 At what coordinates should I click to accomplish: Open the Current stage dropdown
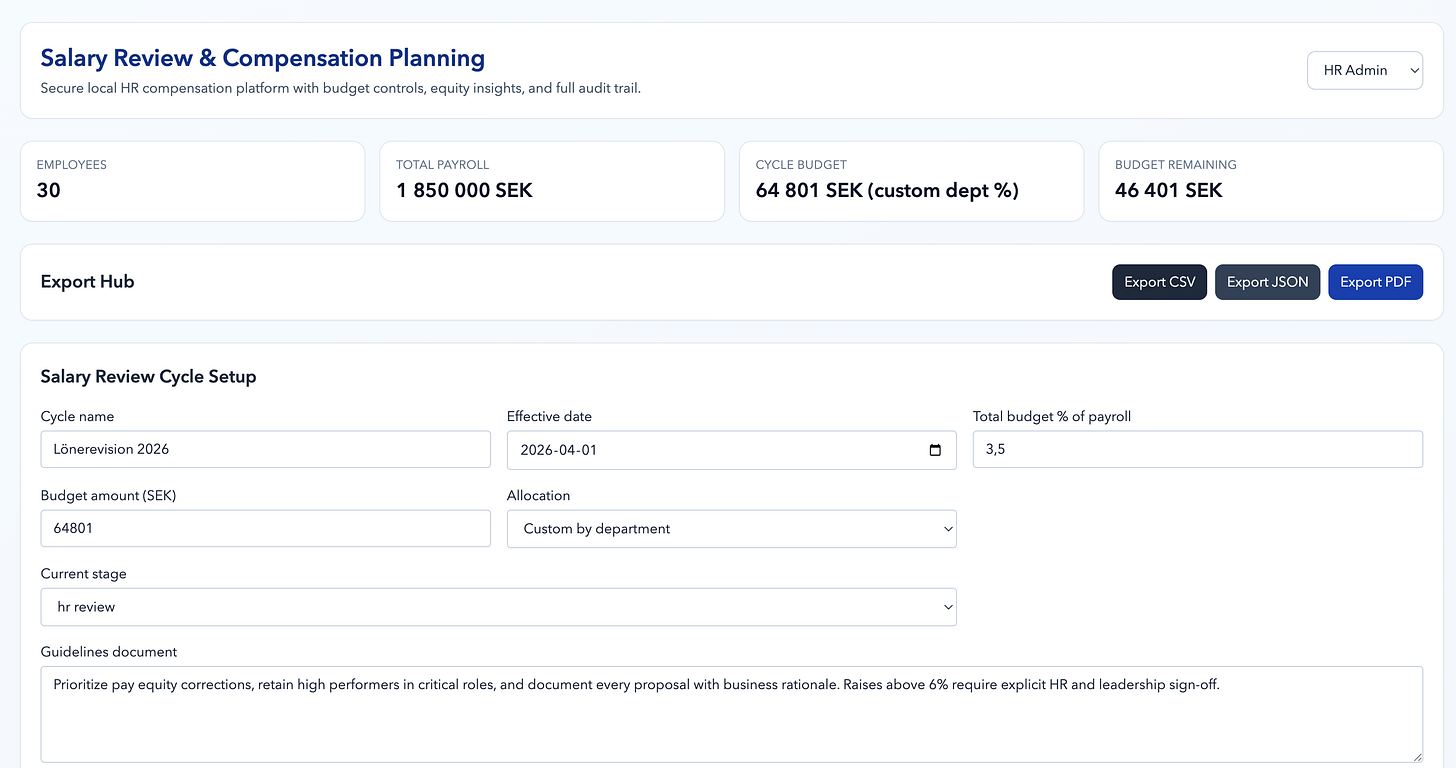[x=498, y=607]
